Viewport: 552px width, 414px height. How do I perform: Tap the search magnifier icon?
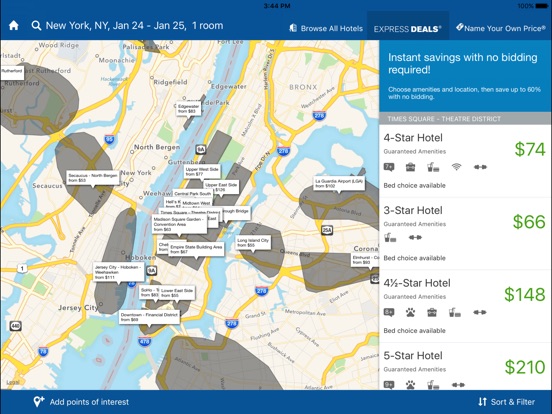point(36,25)
